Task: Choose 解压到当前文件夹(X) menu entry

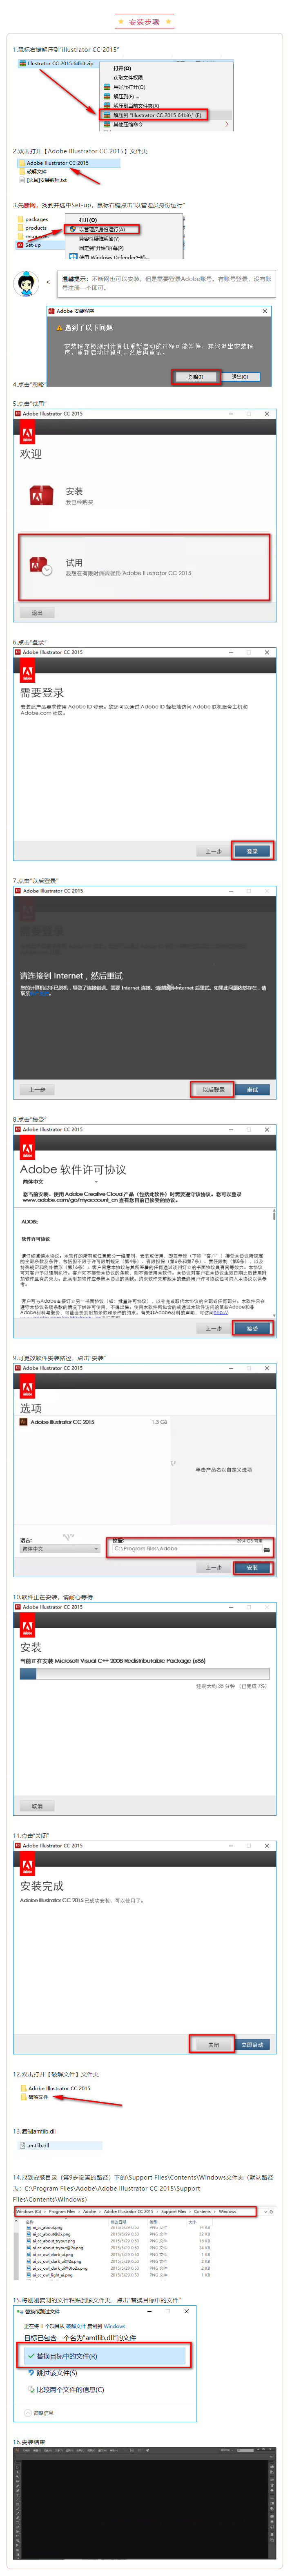Action: click(x=136, y=105)
